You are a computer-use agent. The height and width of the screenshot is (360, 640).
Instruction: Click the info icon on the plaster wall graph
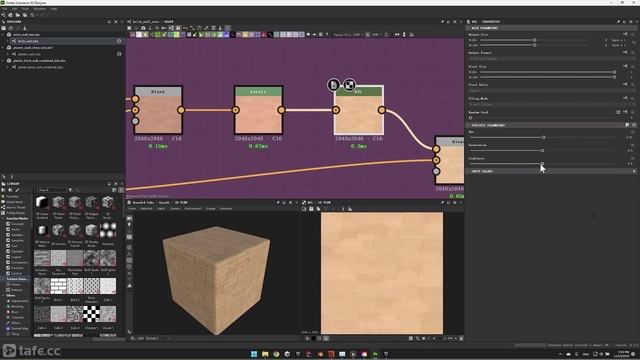click(119, 54)
